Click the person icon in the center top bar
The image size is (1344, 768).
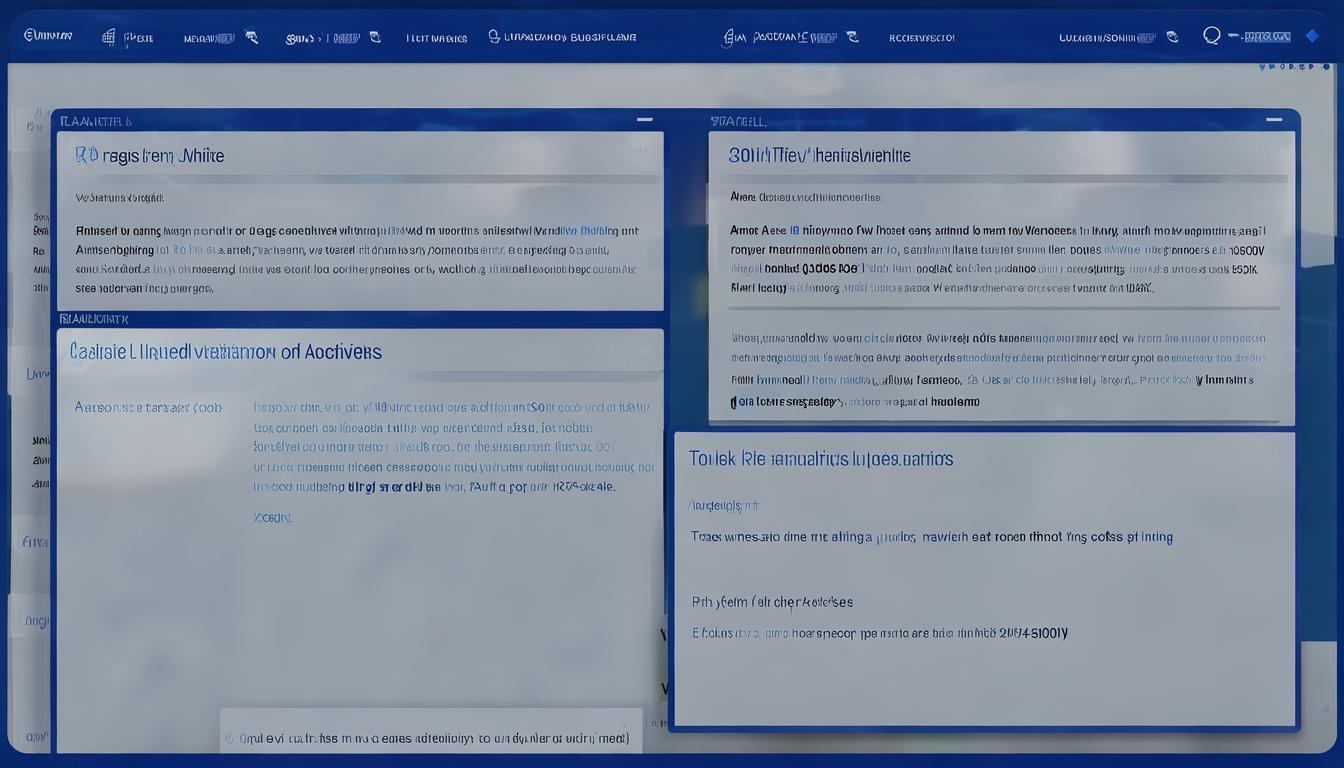(x=731, y=37)
